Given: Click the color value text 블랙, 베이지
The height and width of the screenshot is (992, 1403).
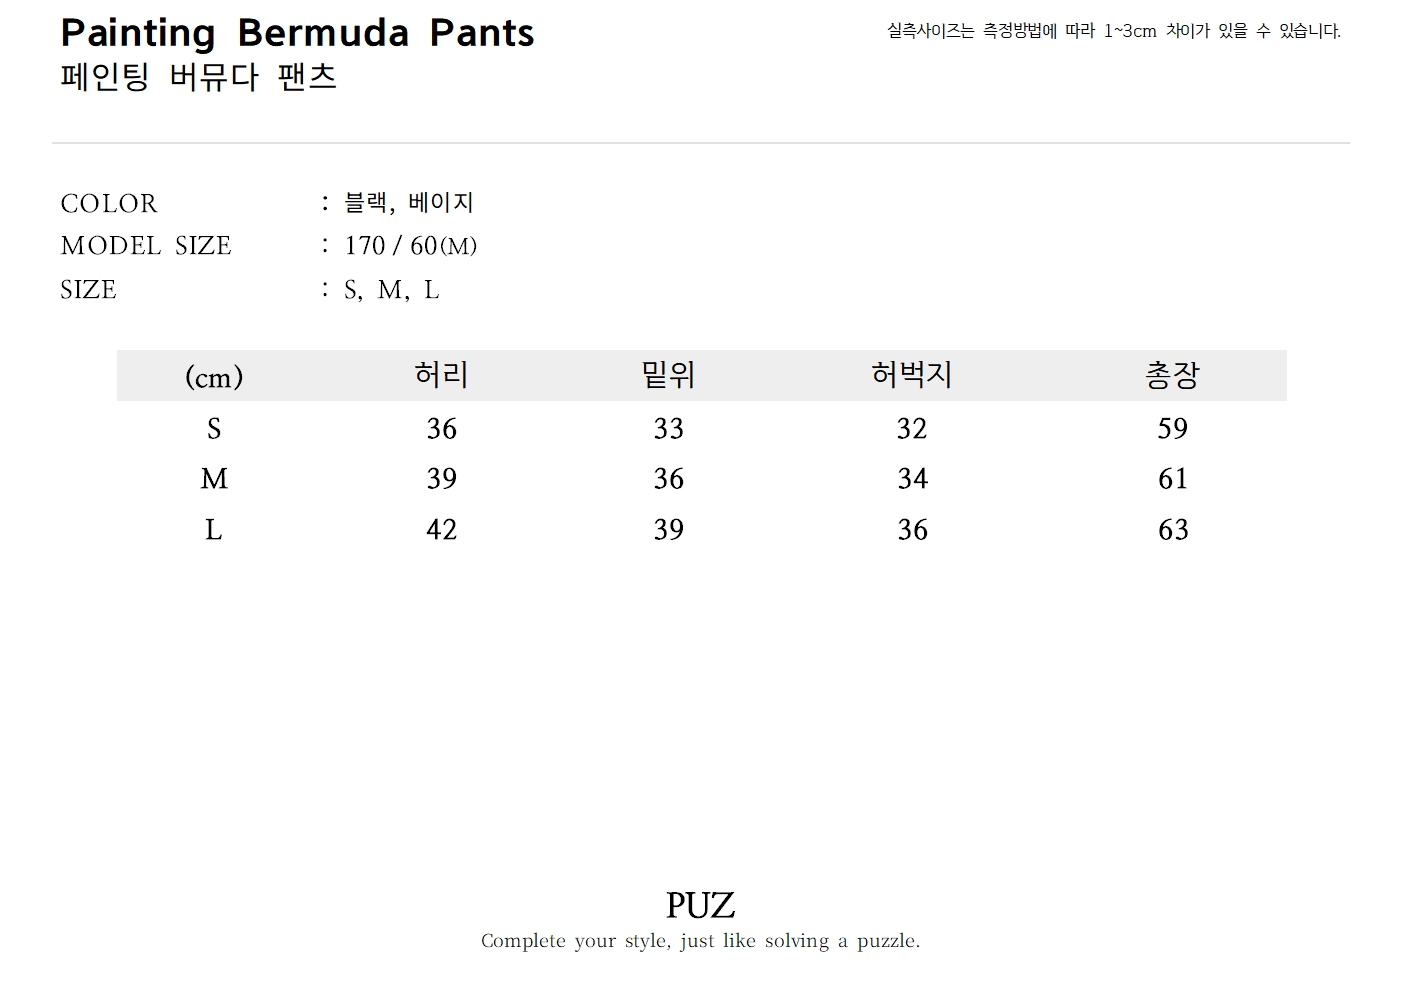Looking at the screenshot, I should click(408, 203).
